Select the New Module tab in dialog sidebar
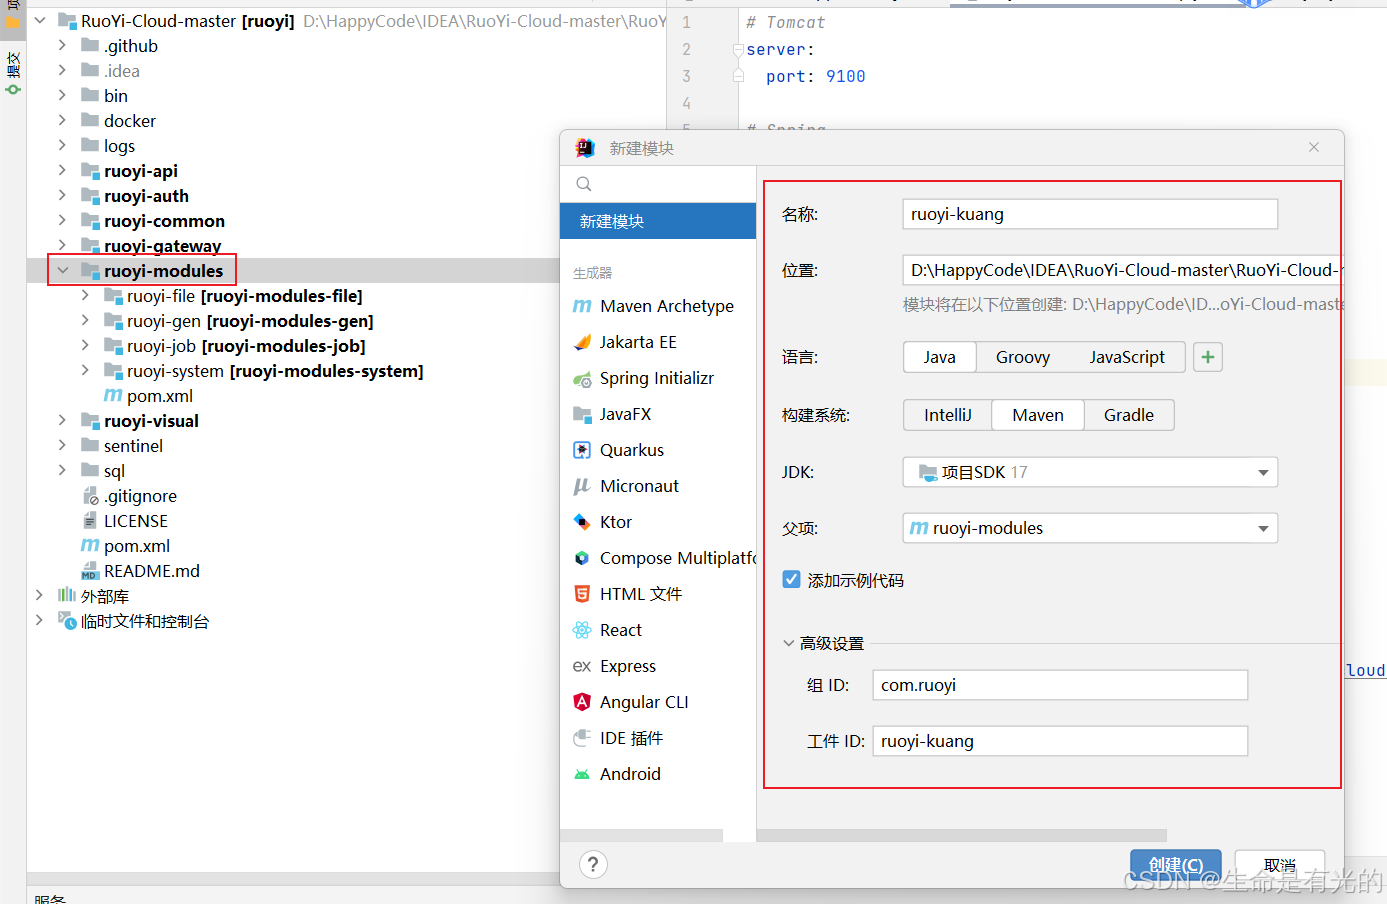1387x904 pixels. [x=658, y=221]
